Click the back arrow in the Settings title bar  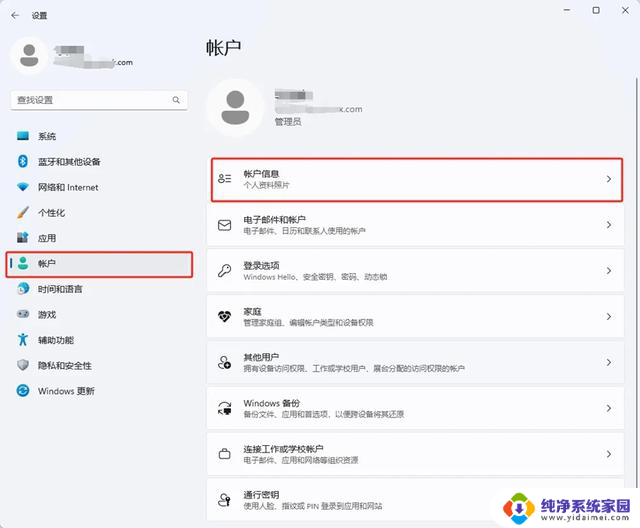point(16,16)
